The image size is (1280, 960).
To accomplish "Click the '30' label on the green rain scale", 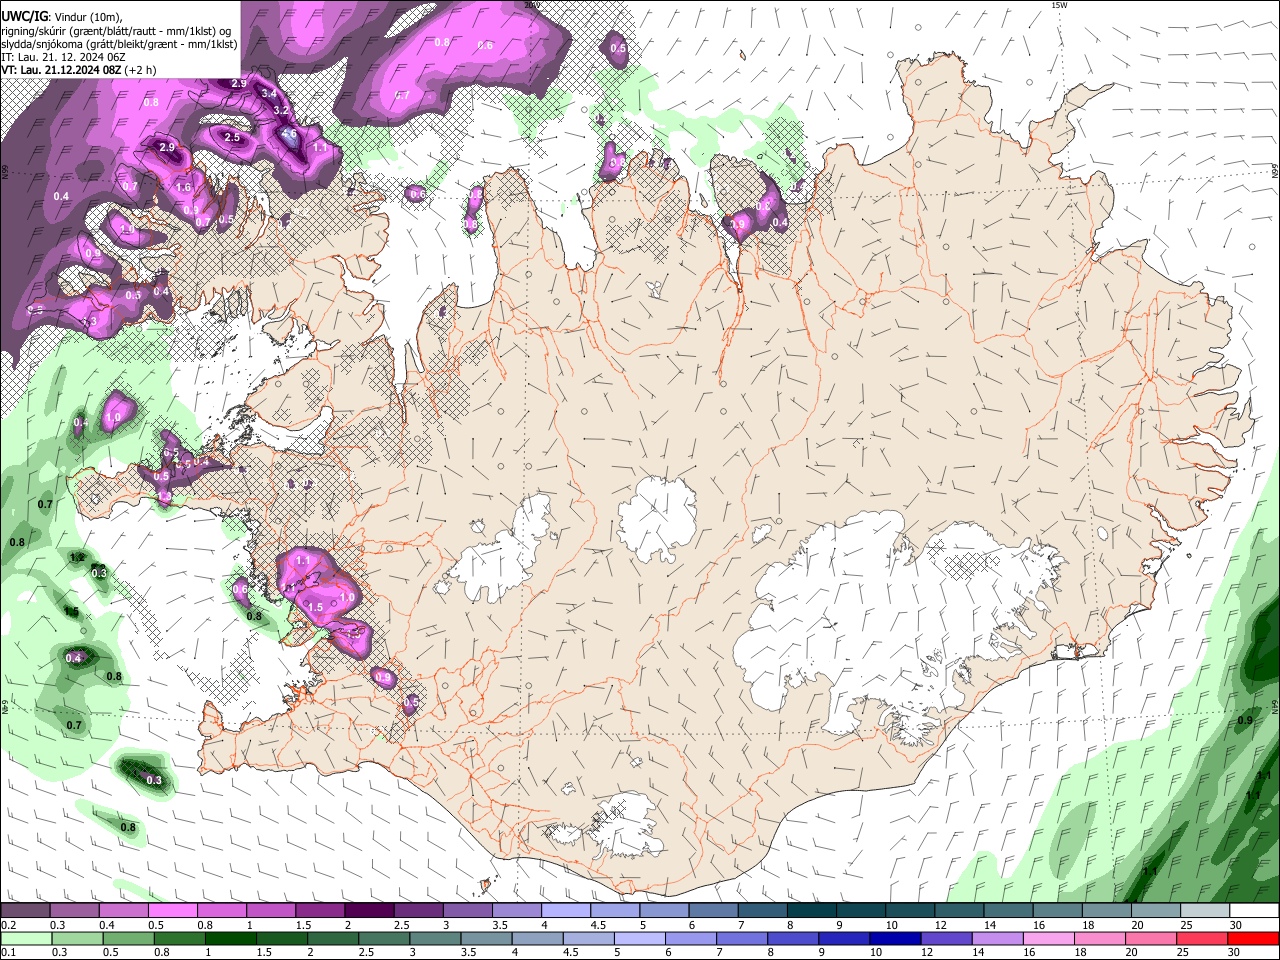I will (x=1236, y=952).
